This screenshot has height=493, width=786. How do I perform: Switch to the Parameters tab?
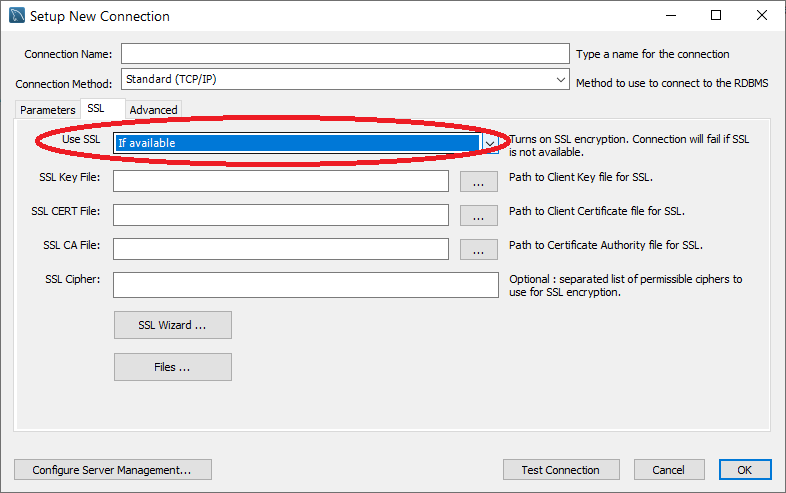[x=47, y=110]
